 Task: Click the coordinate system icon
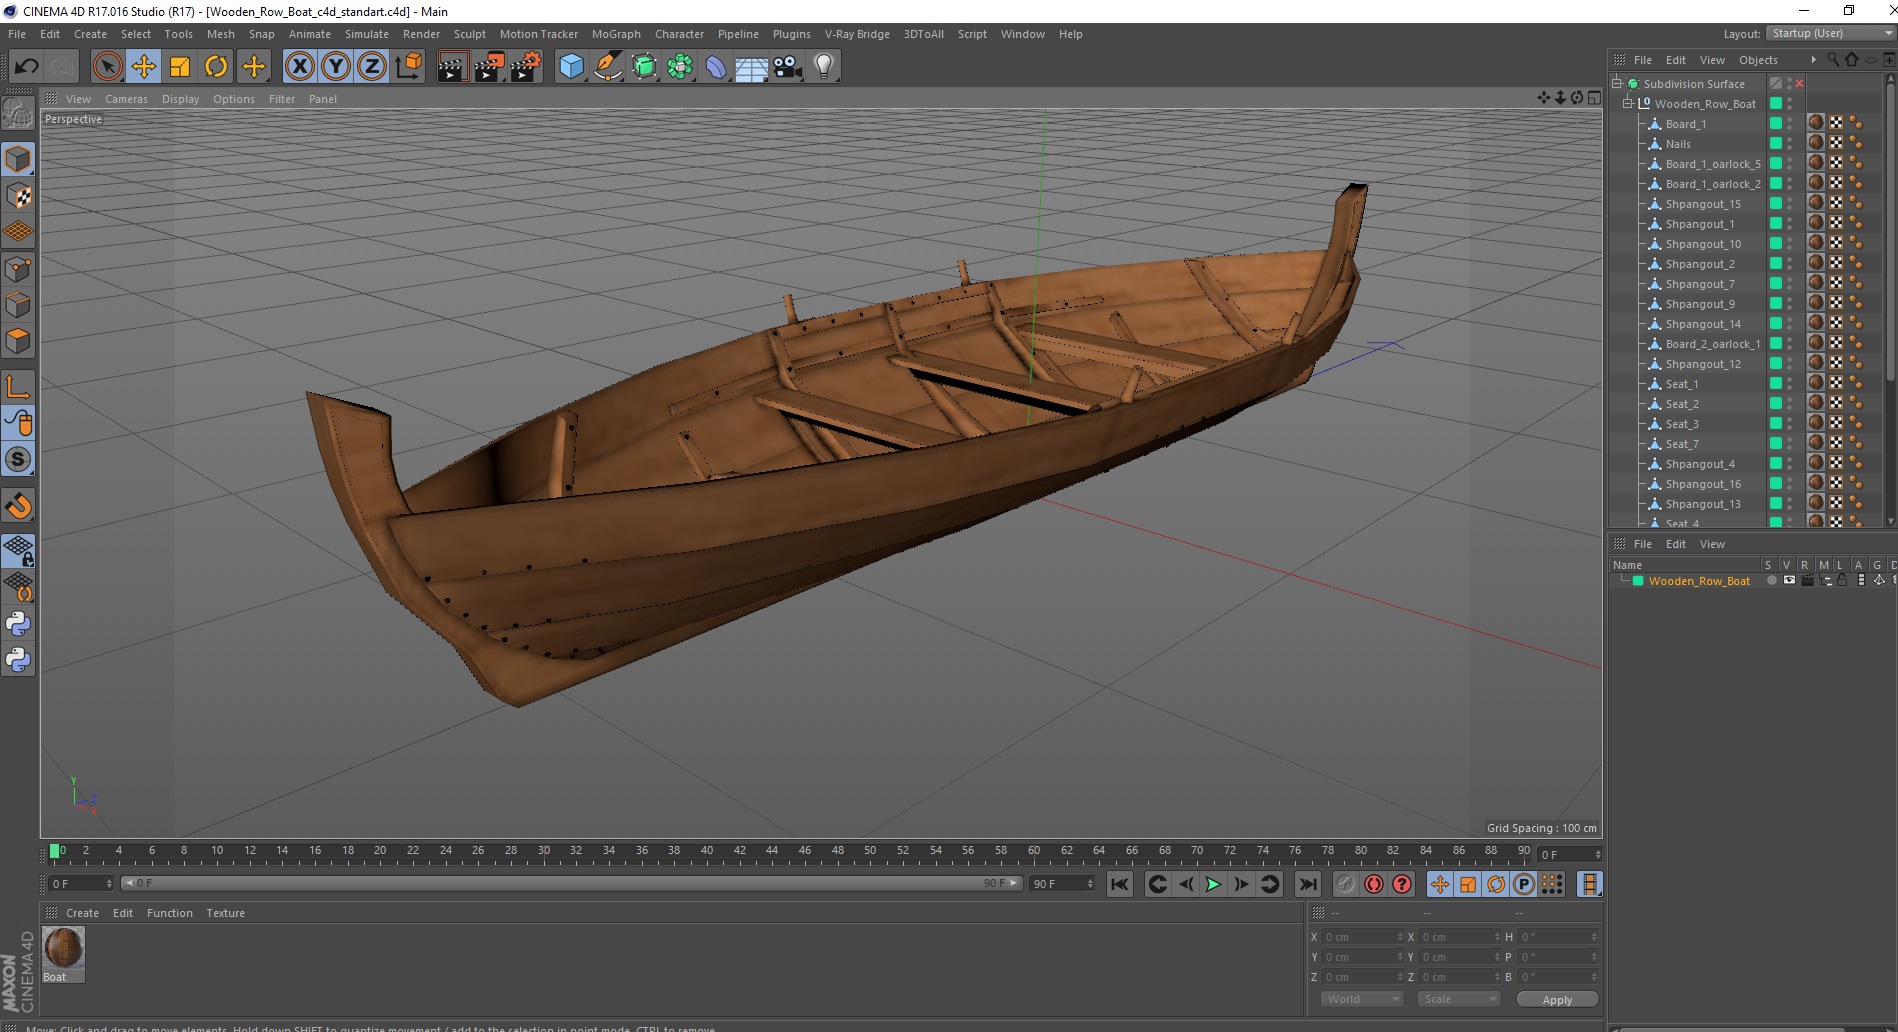(408, 67)
